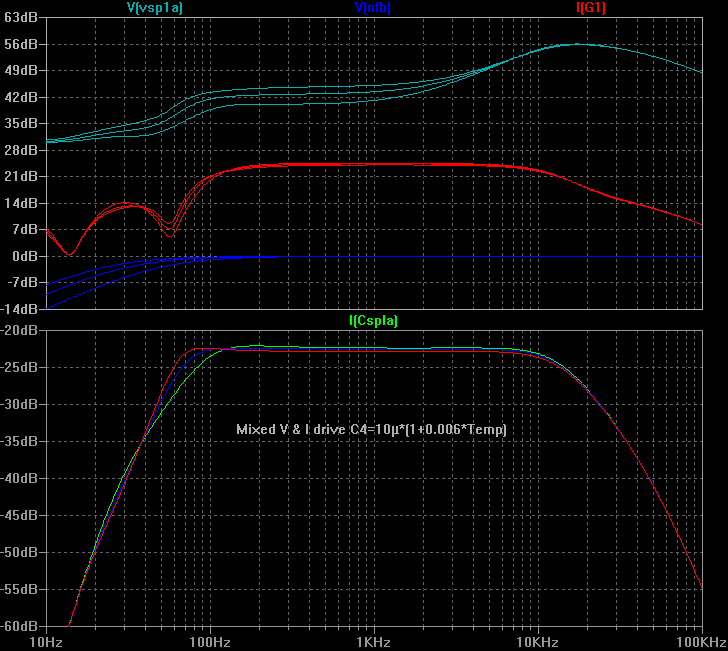
Task: Click the -14dB axis label
Action: (x=19, y=309)
